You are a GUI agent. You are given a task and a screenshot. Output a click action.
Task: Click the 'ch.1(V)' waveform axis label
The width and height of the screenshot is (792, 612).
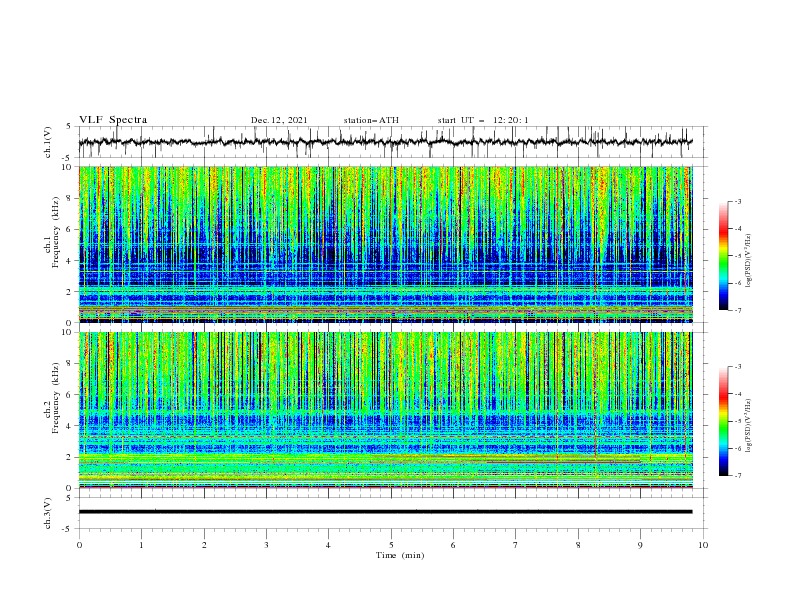[x=48, y=142]
